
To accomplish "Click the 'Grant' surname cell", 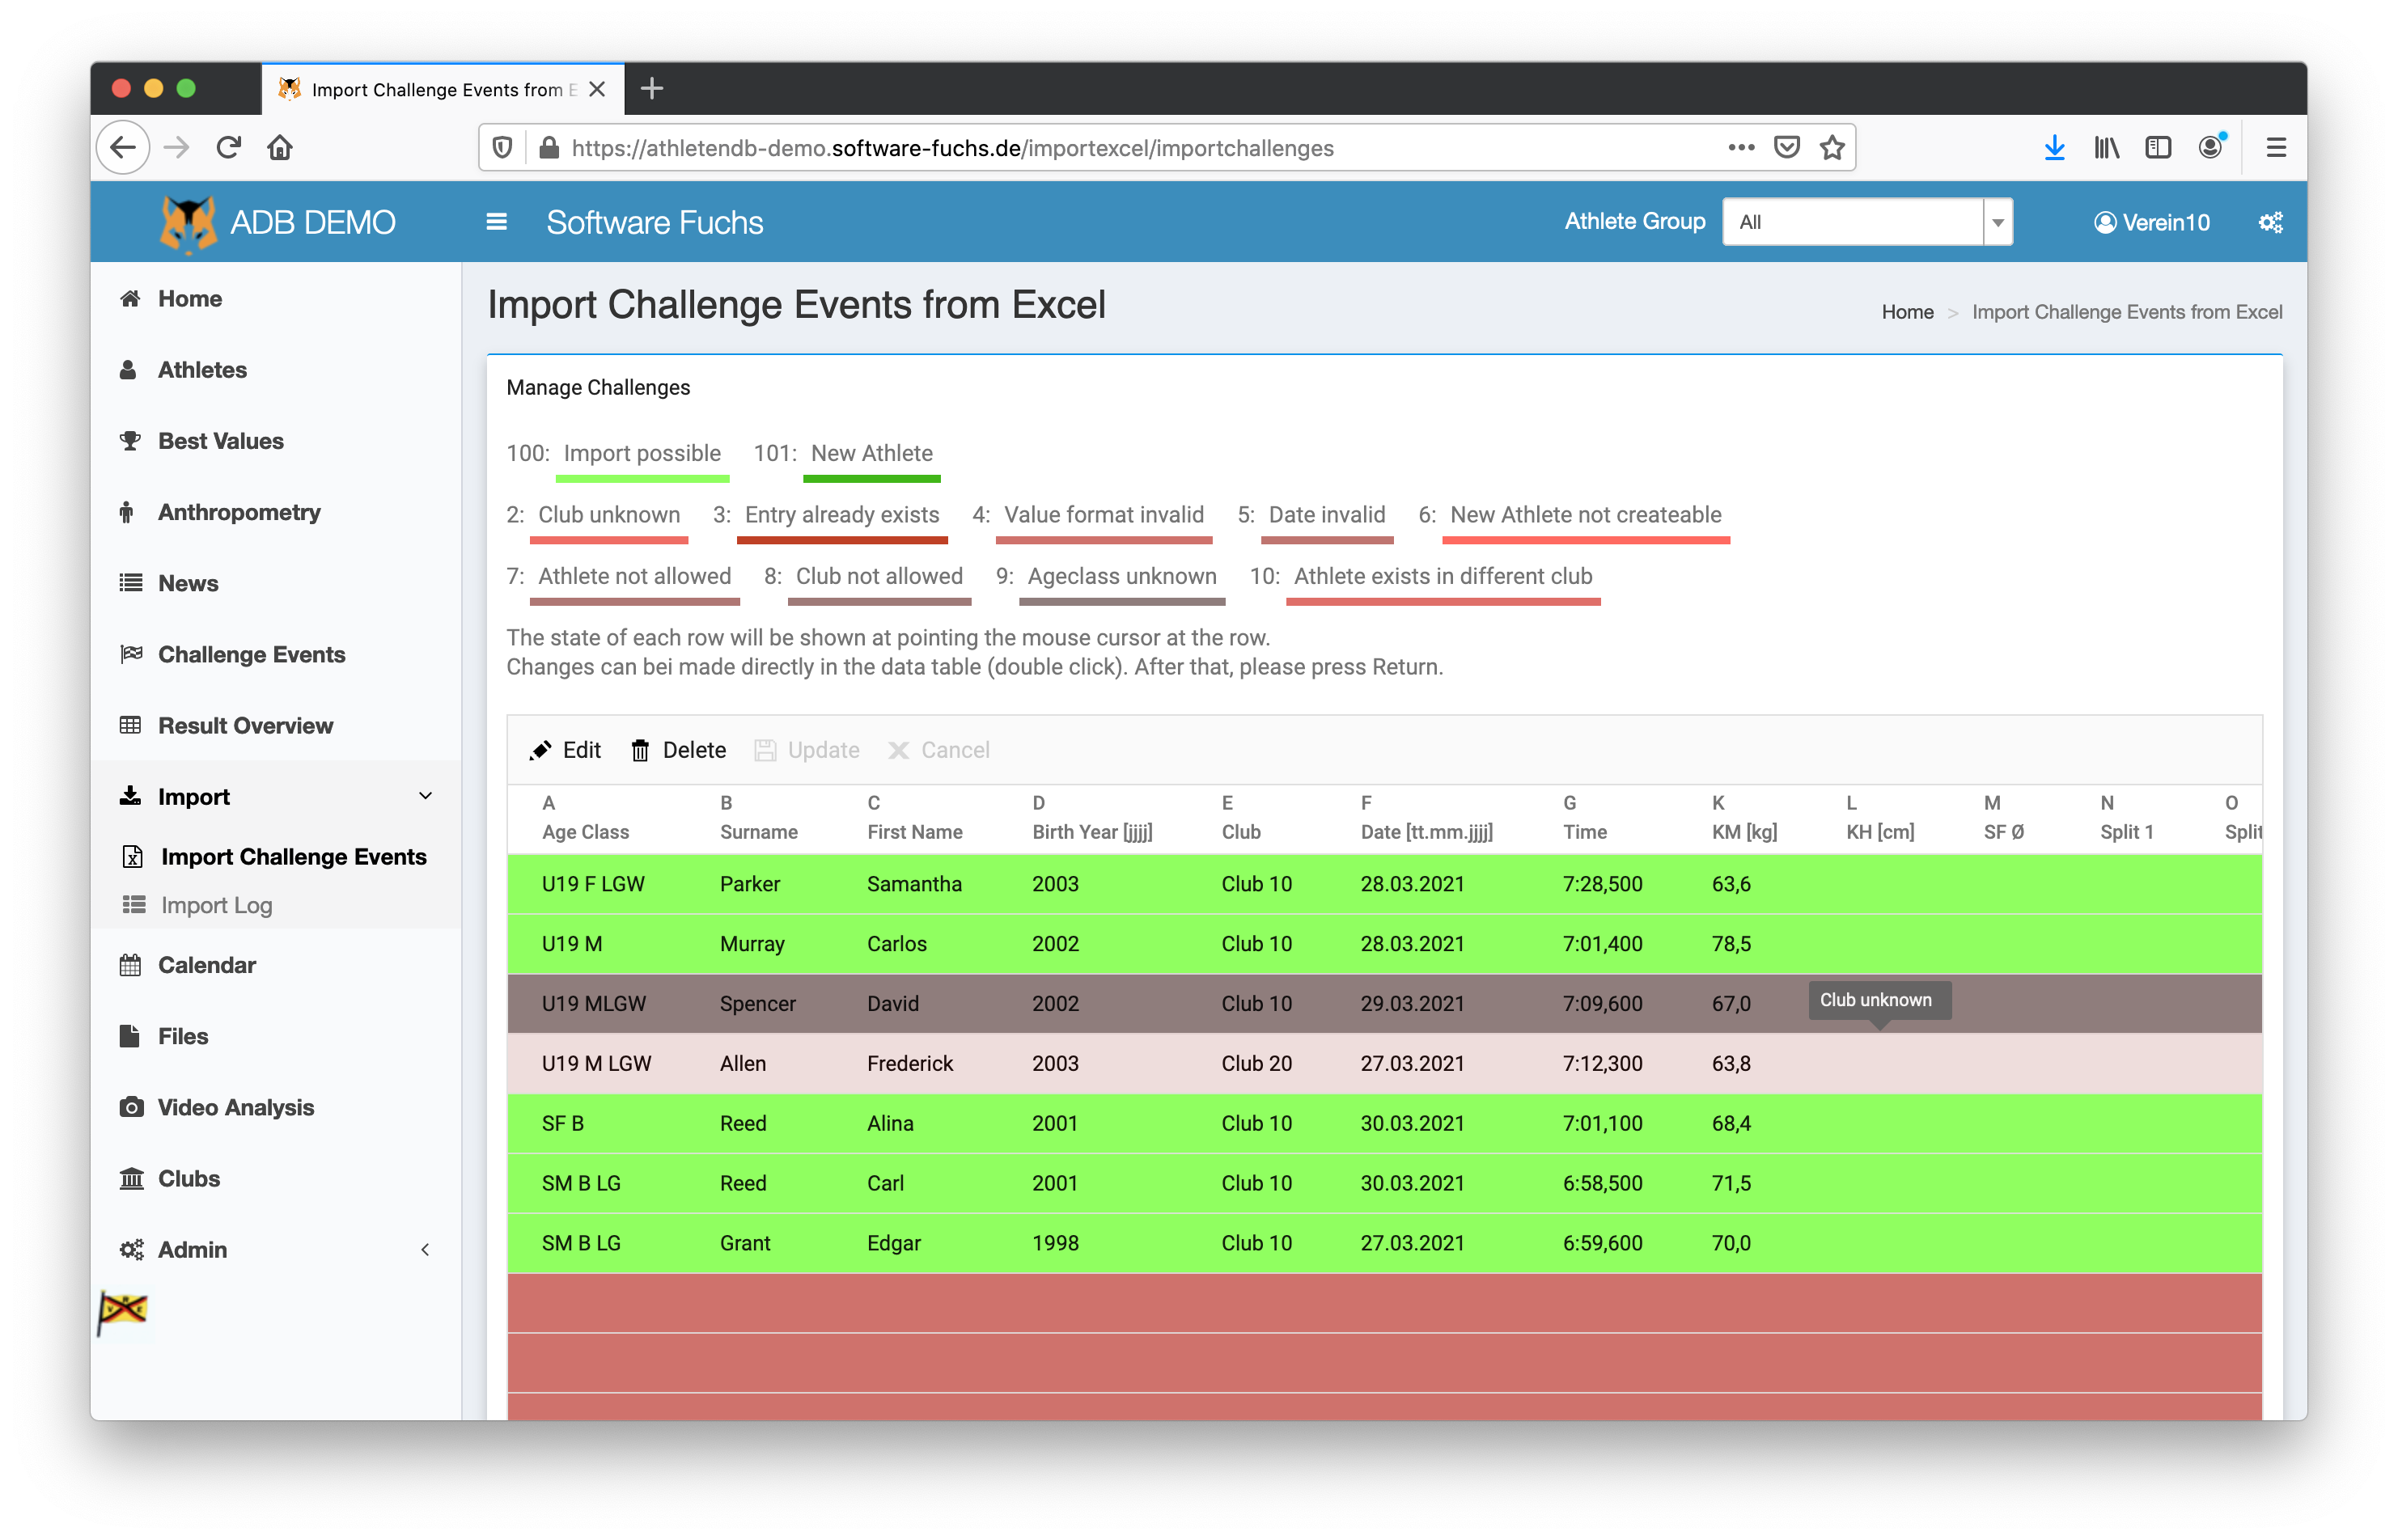I will [745, 1243].
